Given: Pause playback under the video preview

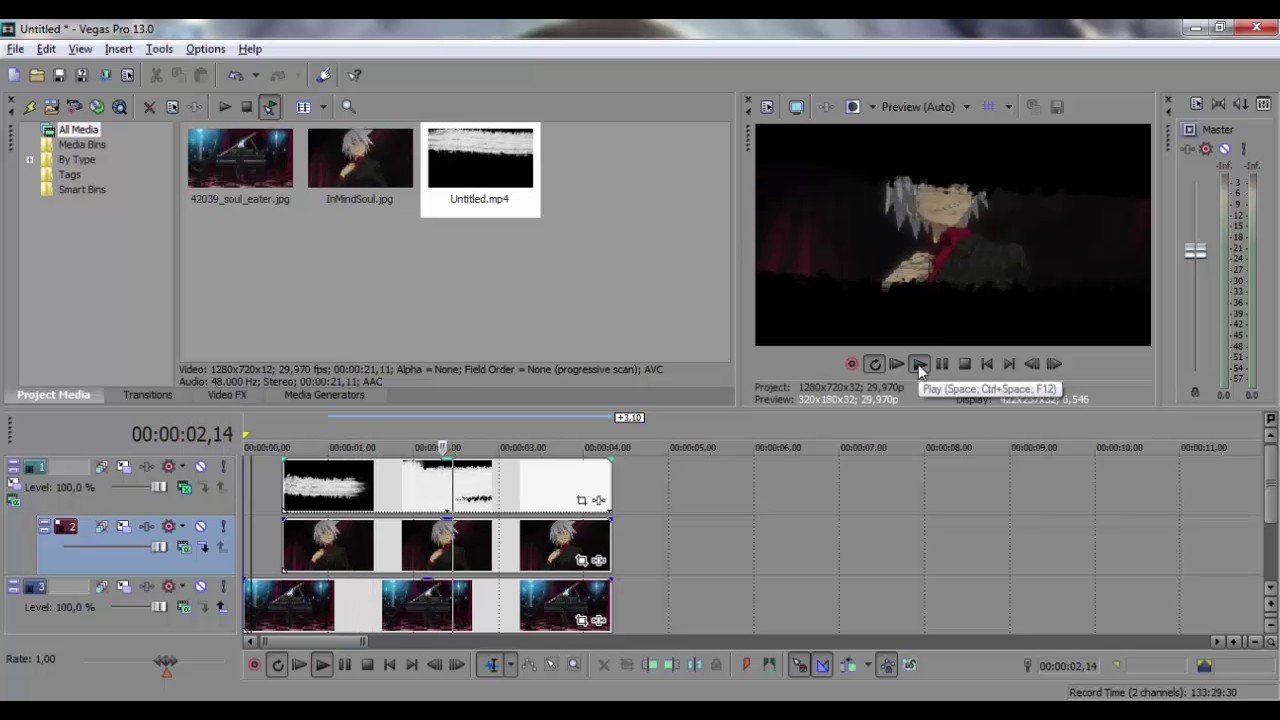Looking at the screenshot, I should [x=942, y=365].
